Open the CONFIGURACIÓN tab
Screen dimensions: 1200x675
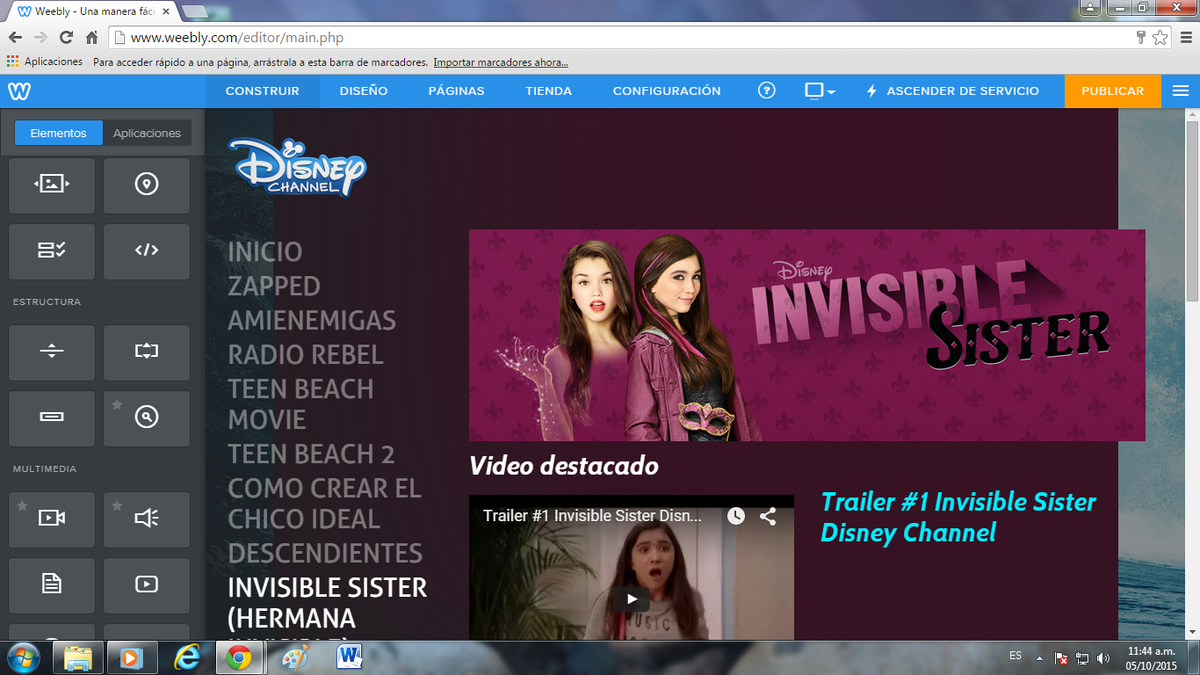click(x=667, y=91)
